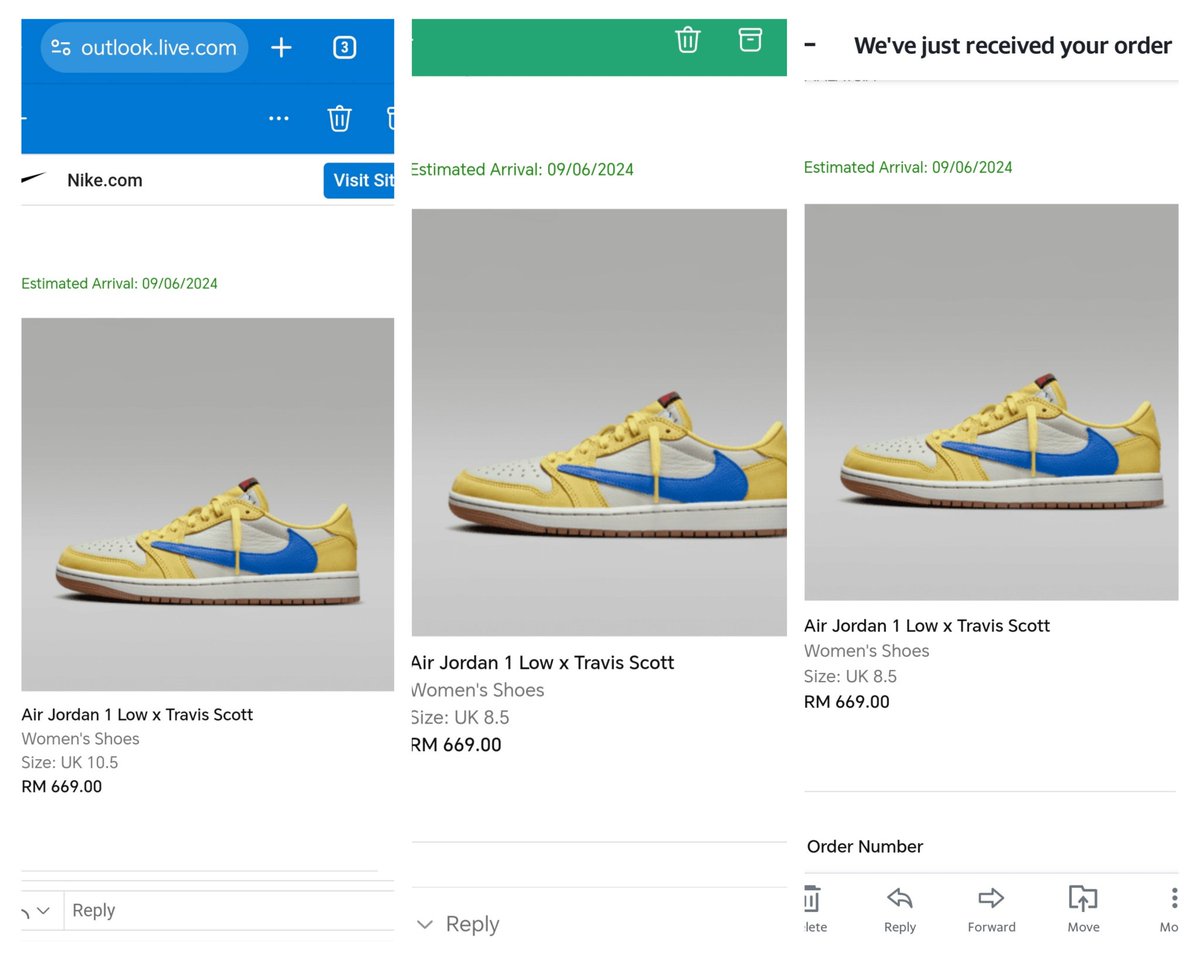Open the shoe image above the size UK 10.5 listing
The width and height of the screenshot is (1200, 960).
208,504
